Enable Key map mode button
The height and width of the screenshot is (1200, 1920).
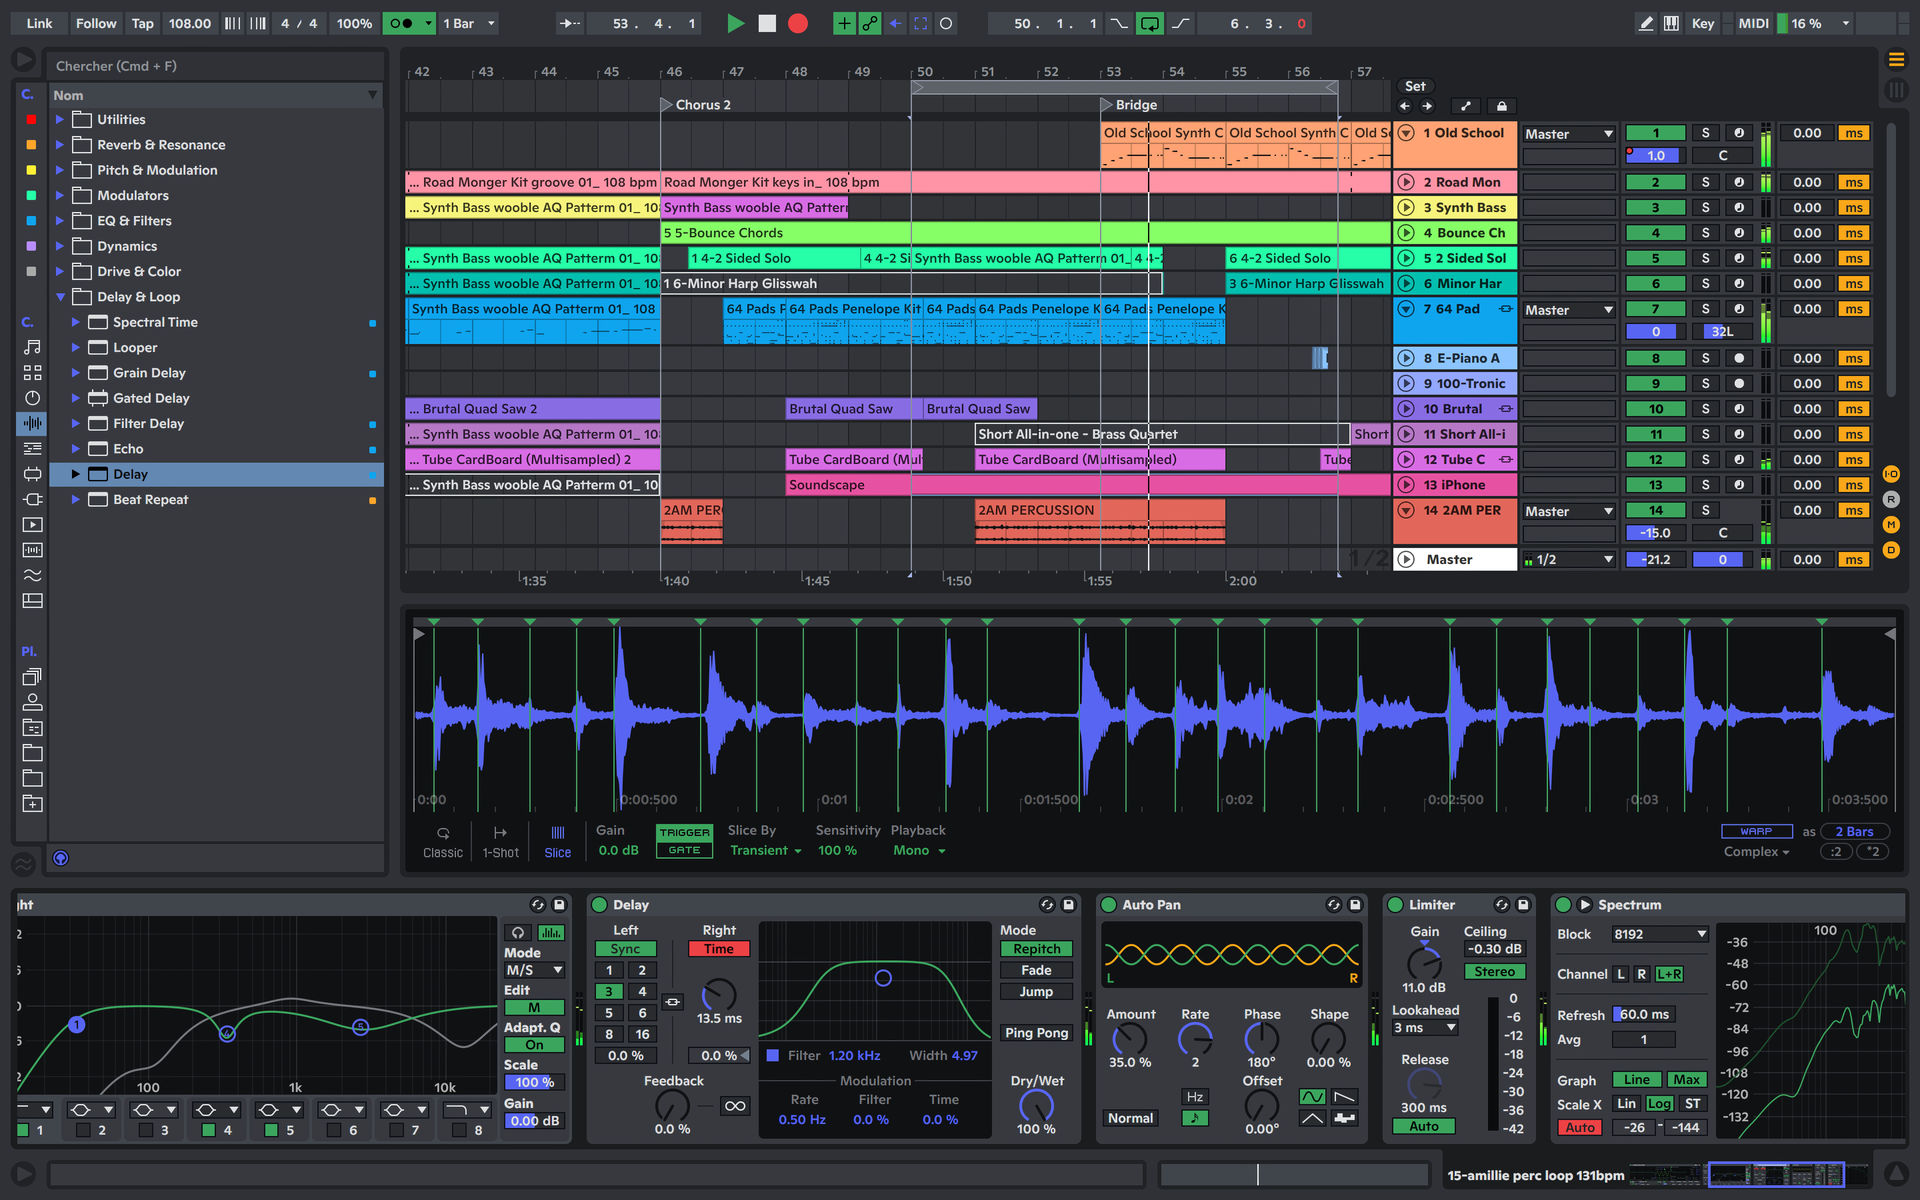click(1702, 23)
